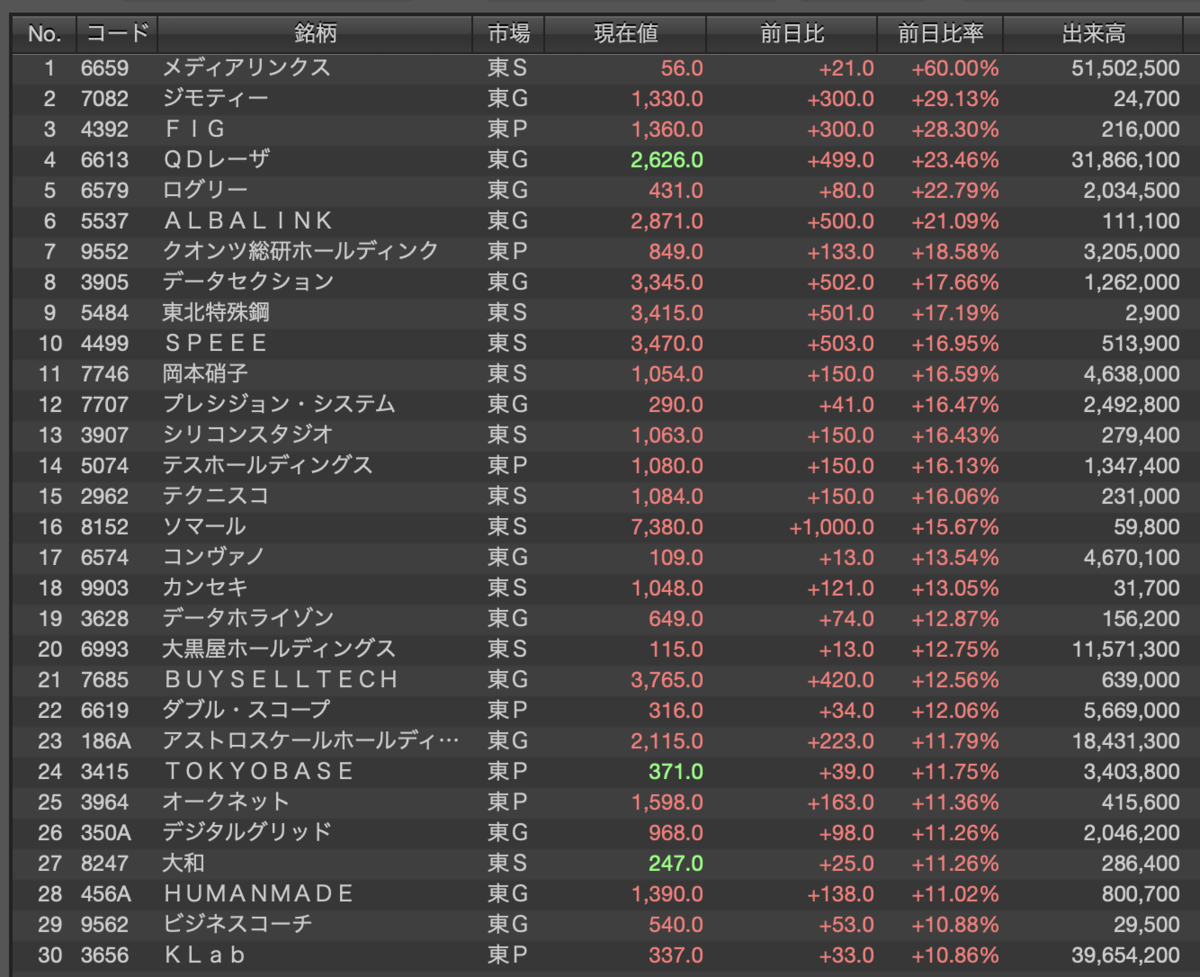
Task: Open the ＦＩＧ stock row name
Action: click(194, 129)
